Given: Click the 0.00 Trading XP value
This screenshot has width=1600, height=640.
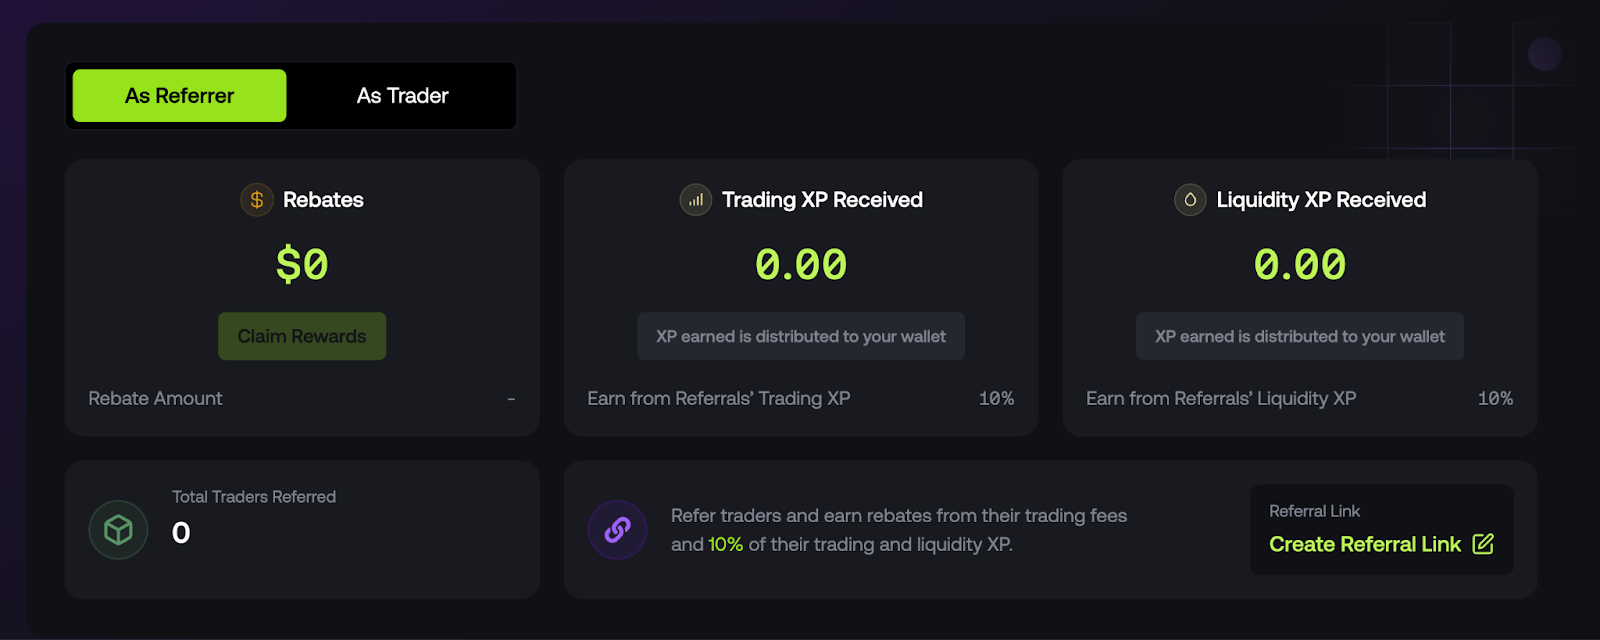Looking at the screenshot, I should pos(801,263).
